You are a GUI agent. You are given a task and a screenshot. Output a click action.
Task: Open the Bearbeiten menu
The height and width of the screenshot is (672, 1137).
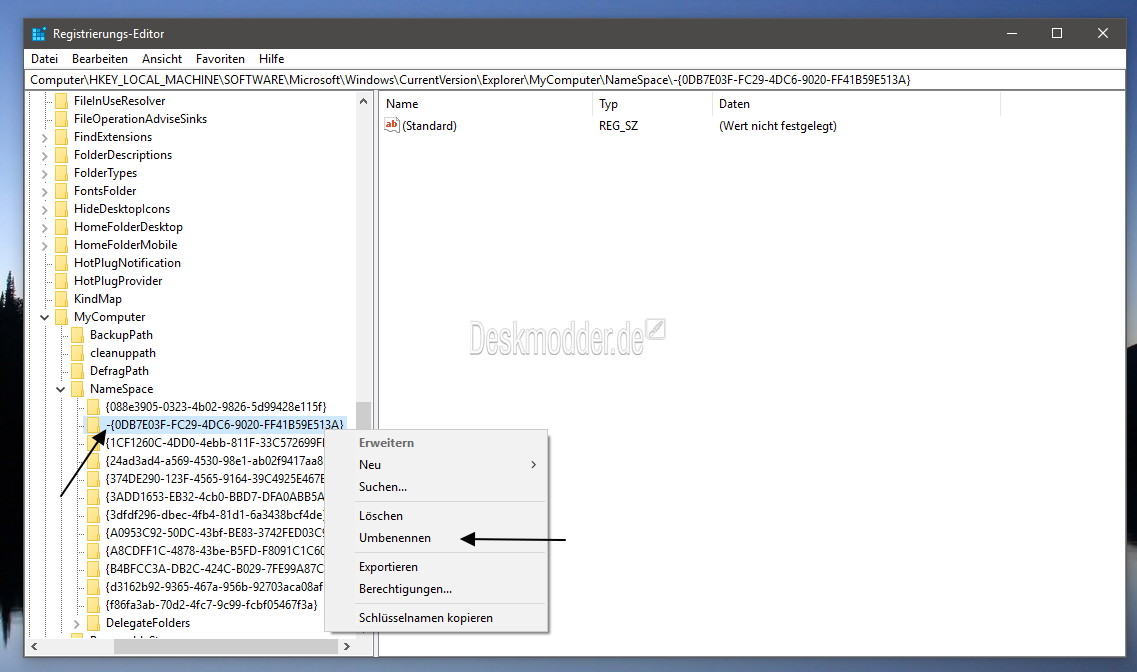click(99, 59)
